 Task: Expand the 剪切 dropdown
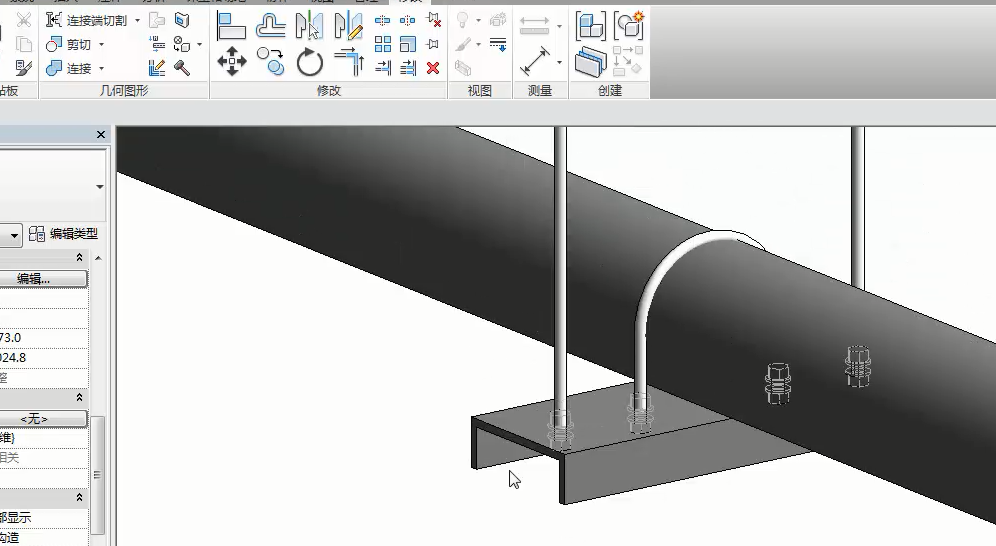click(101, 45)
